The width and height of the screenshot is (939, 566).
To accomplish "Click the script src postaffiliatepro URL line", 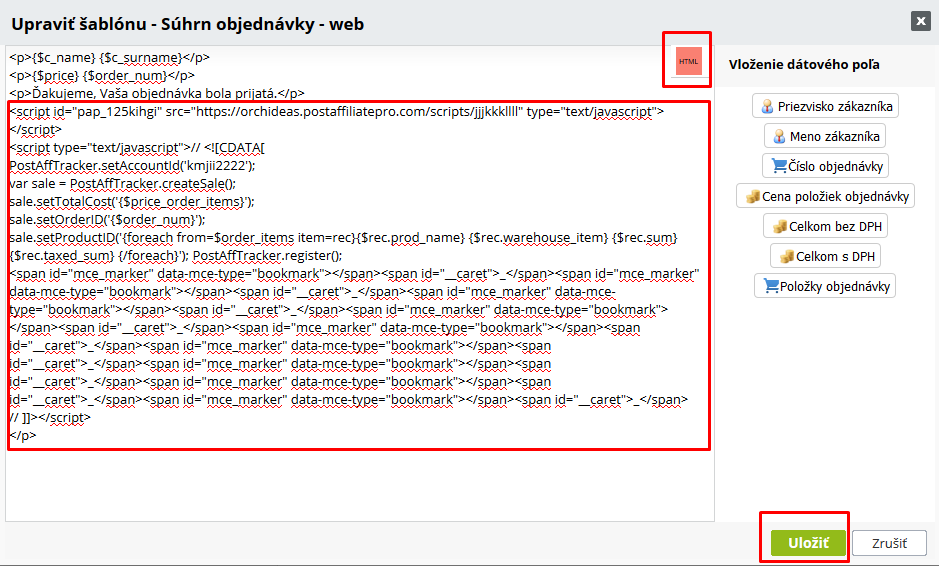I will tap(337, 111).
